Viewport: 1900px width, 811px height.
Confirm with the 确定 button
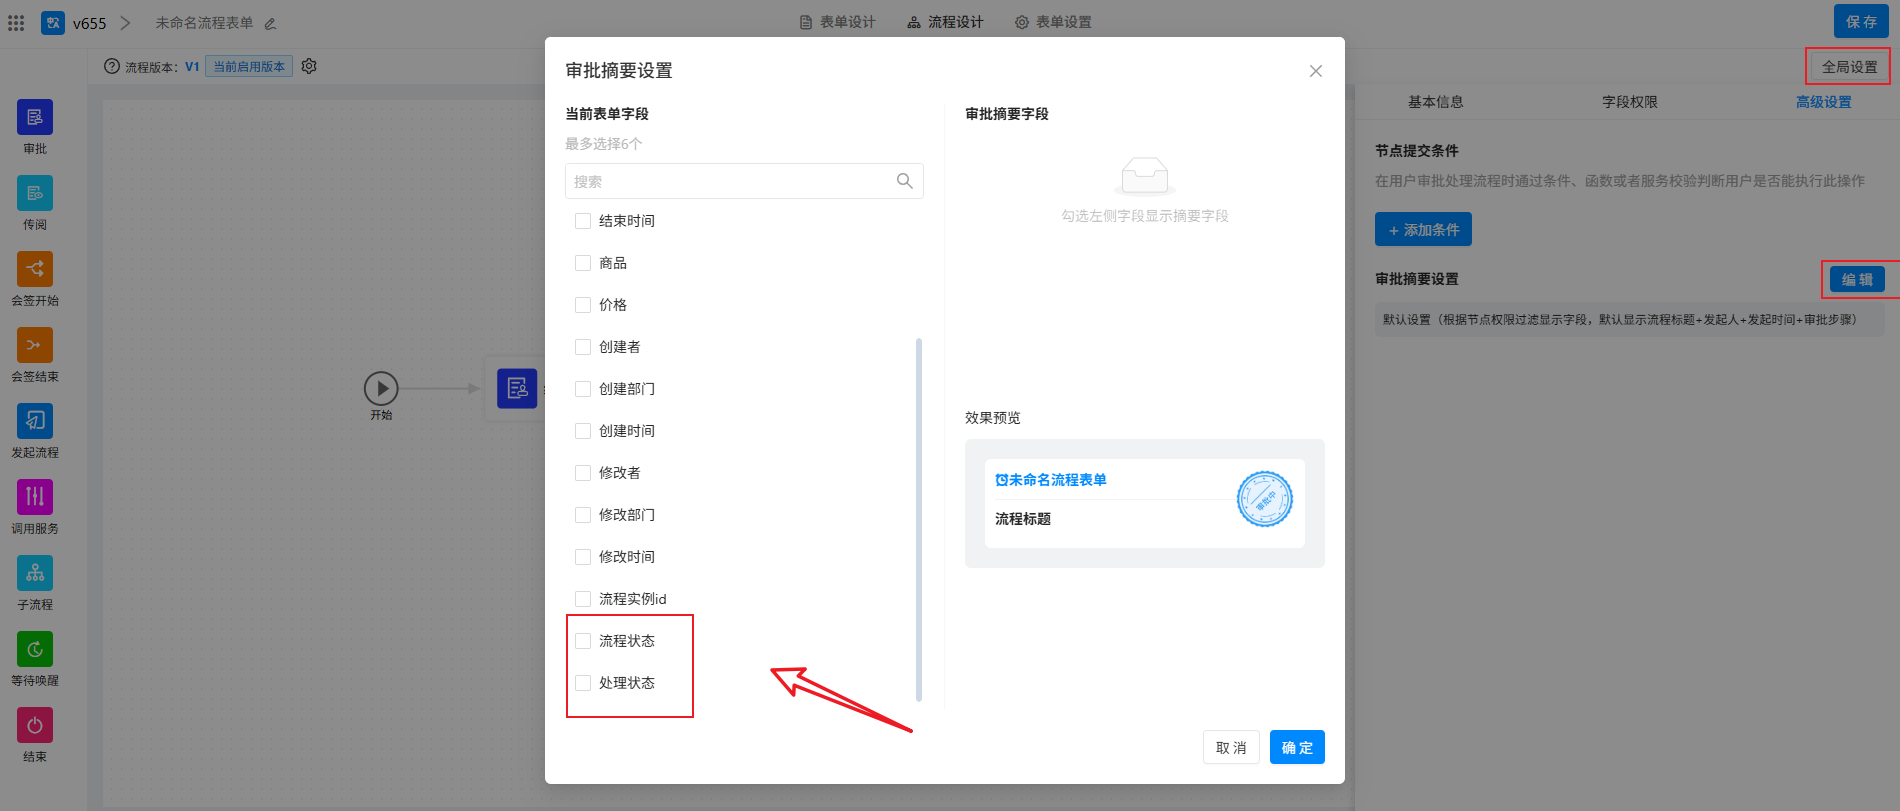tap(1297, 747)
